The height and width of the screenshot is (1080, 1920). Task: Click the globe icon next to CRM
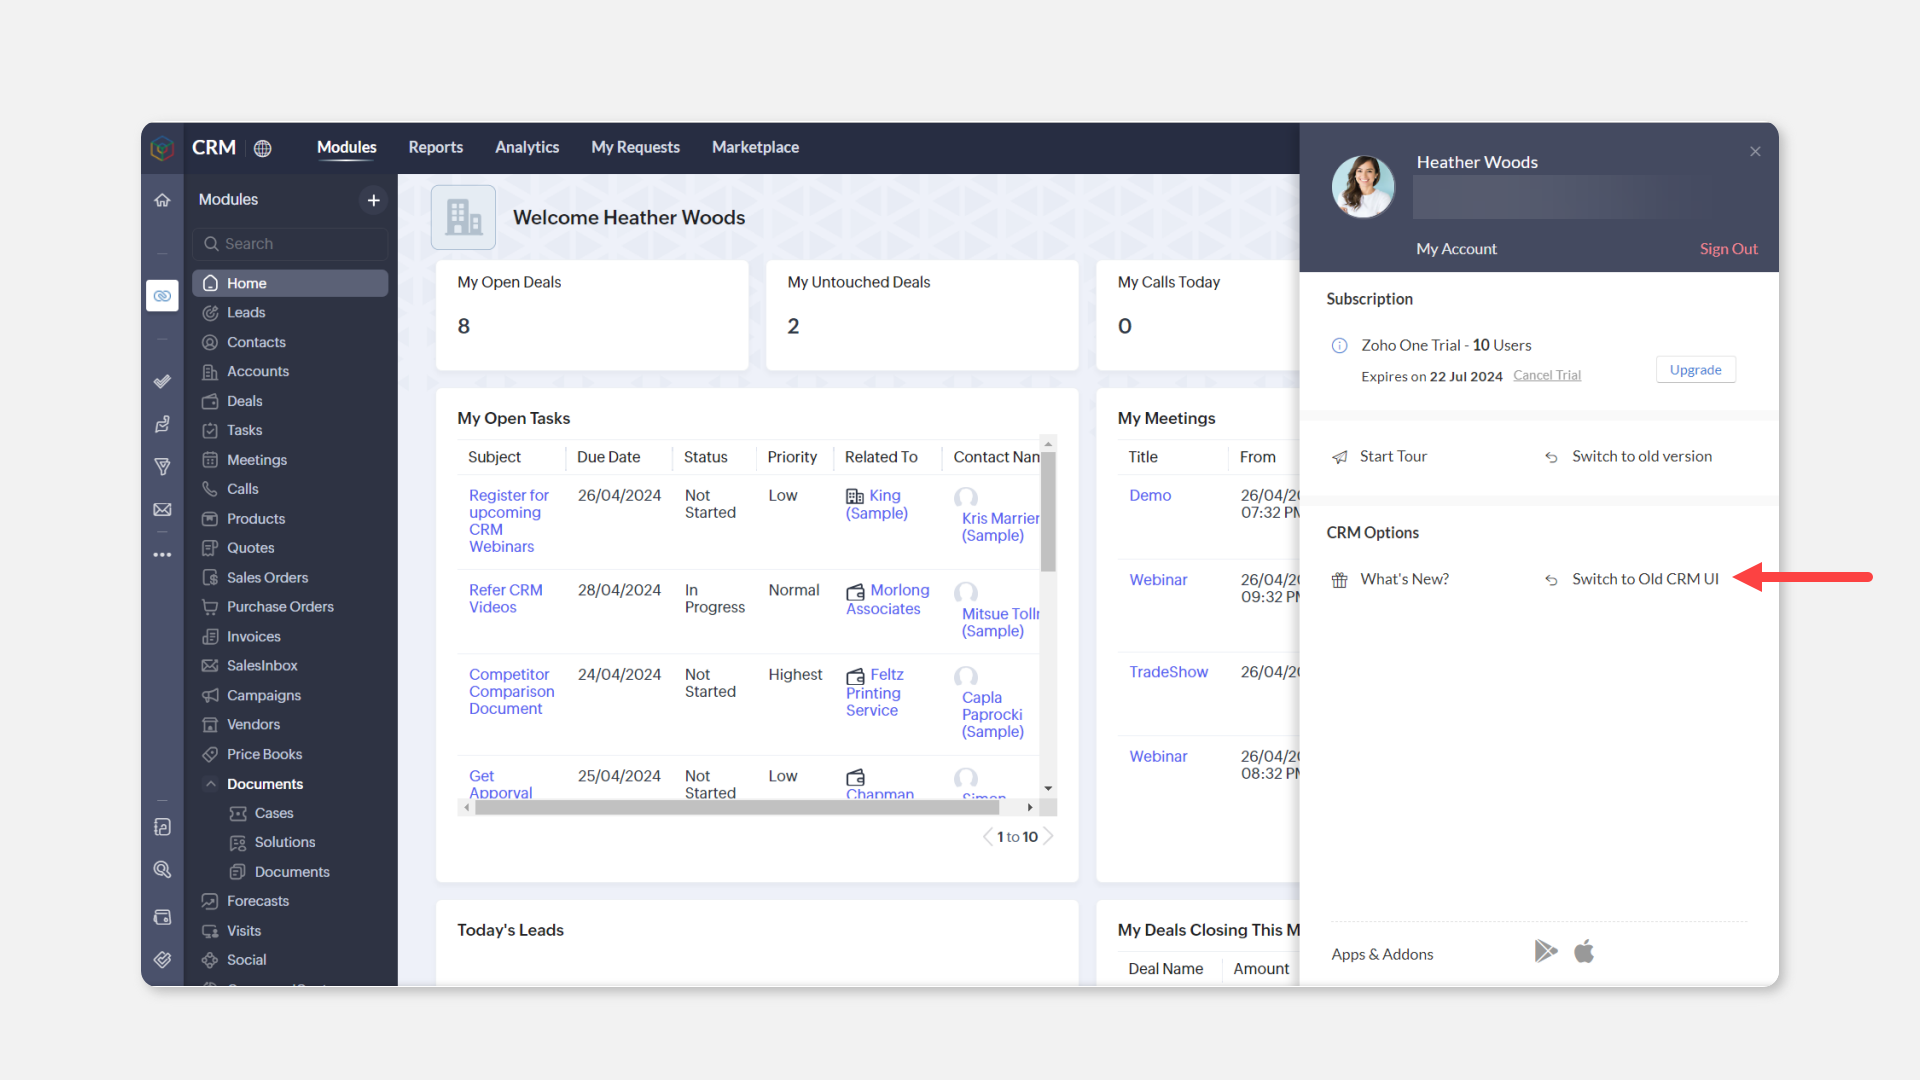point(263,148)
